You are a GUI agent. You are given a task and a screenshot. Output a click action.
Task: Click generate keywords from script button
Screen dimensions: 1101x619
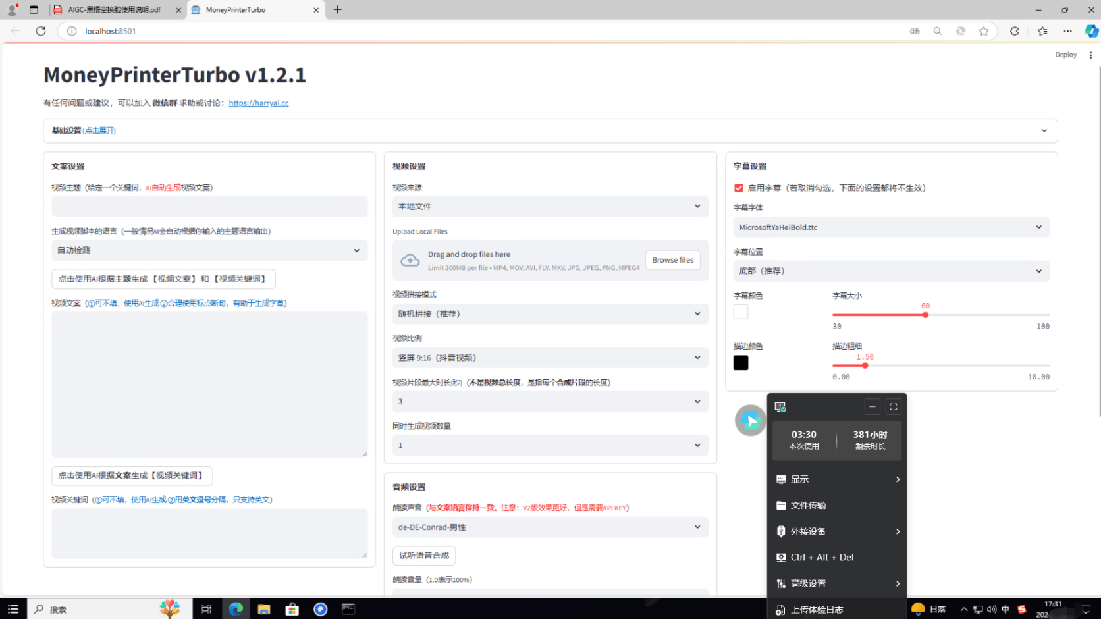coord(132,476)
